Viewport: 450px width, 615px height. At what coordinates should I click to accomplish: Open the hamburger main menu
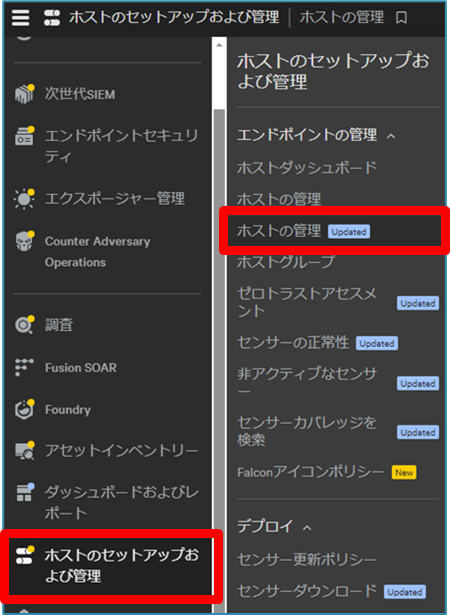21,18
